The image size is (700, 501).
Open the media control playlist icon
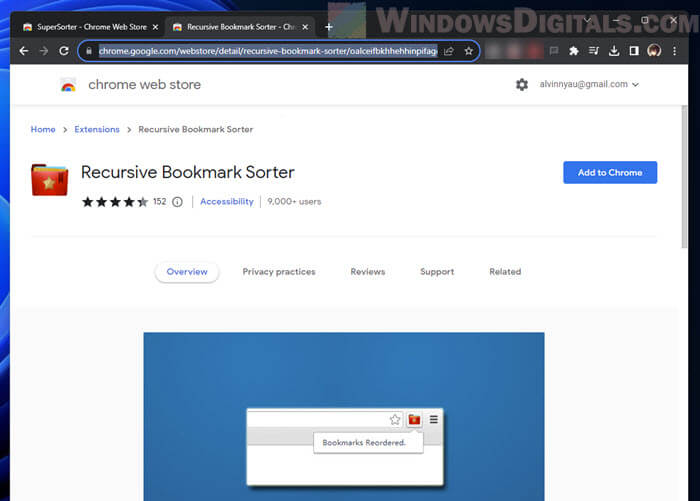[x=593, y=51]
